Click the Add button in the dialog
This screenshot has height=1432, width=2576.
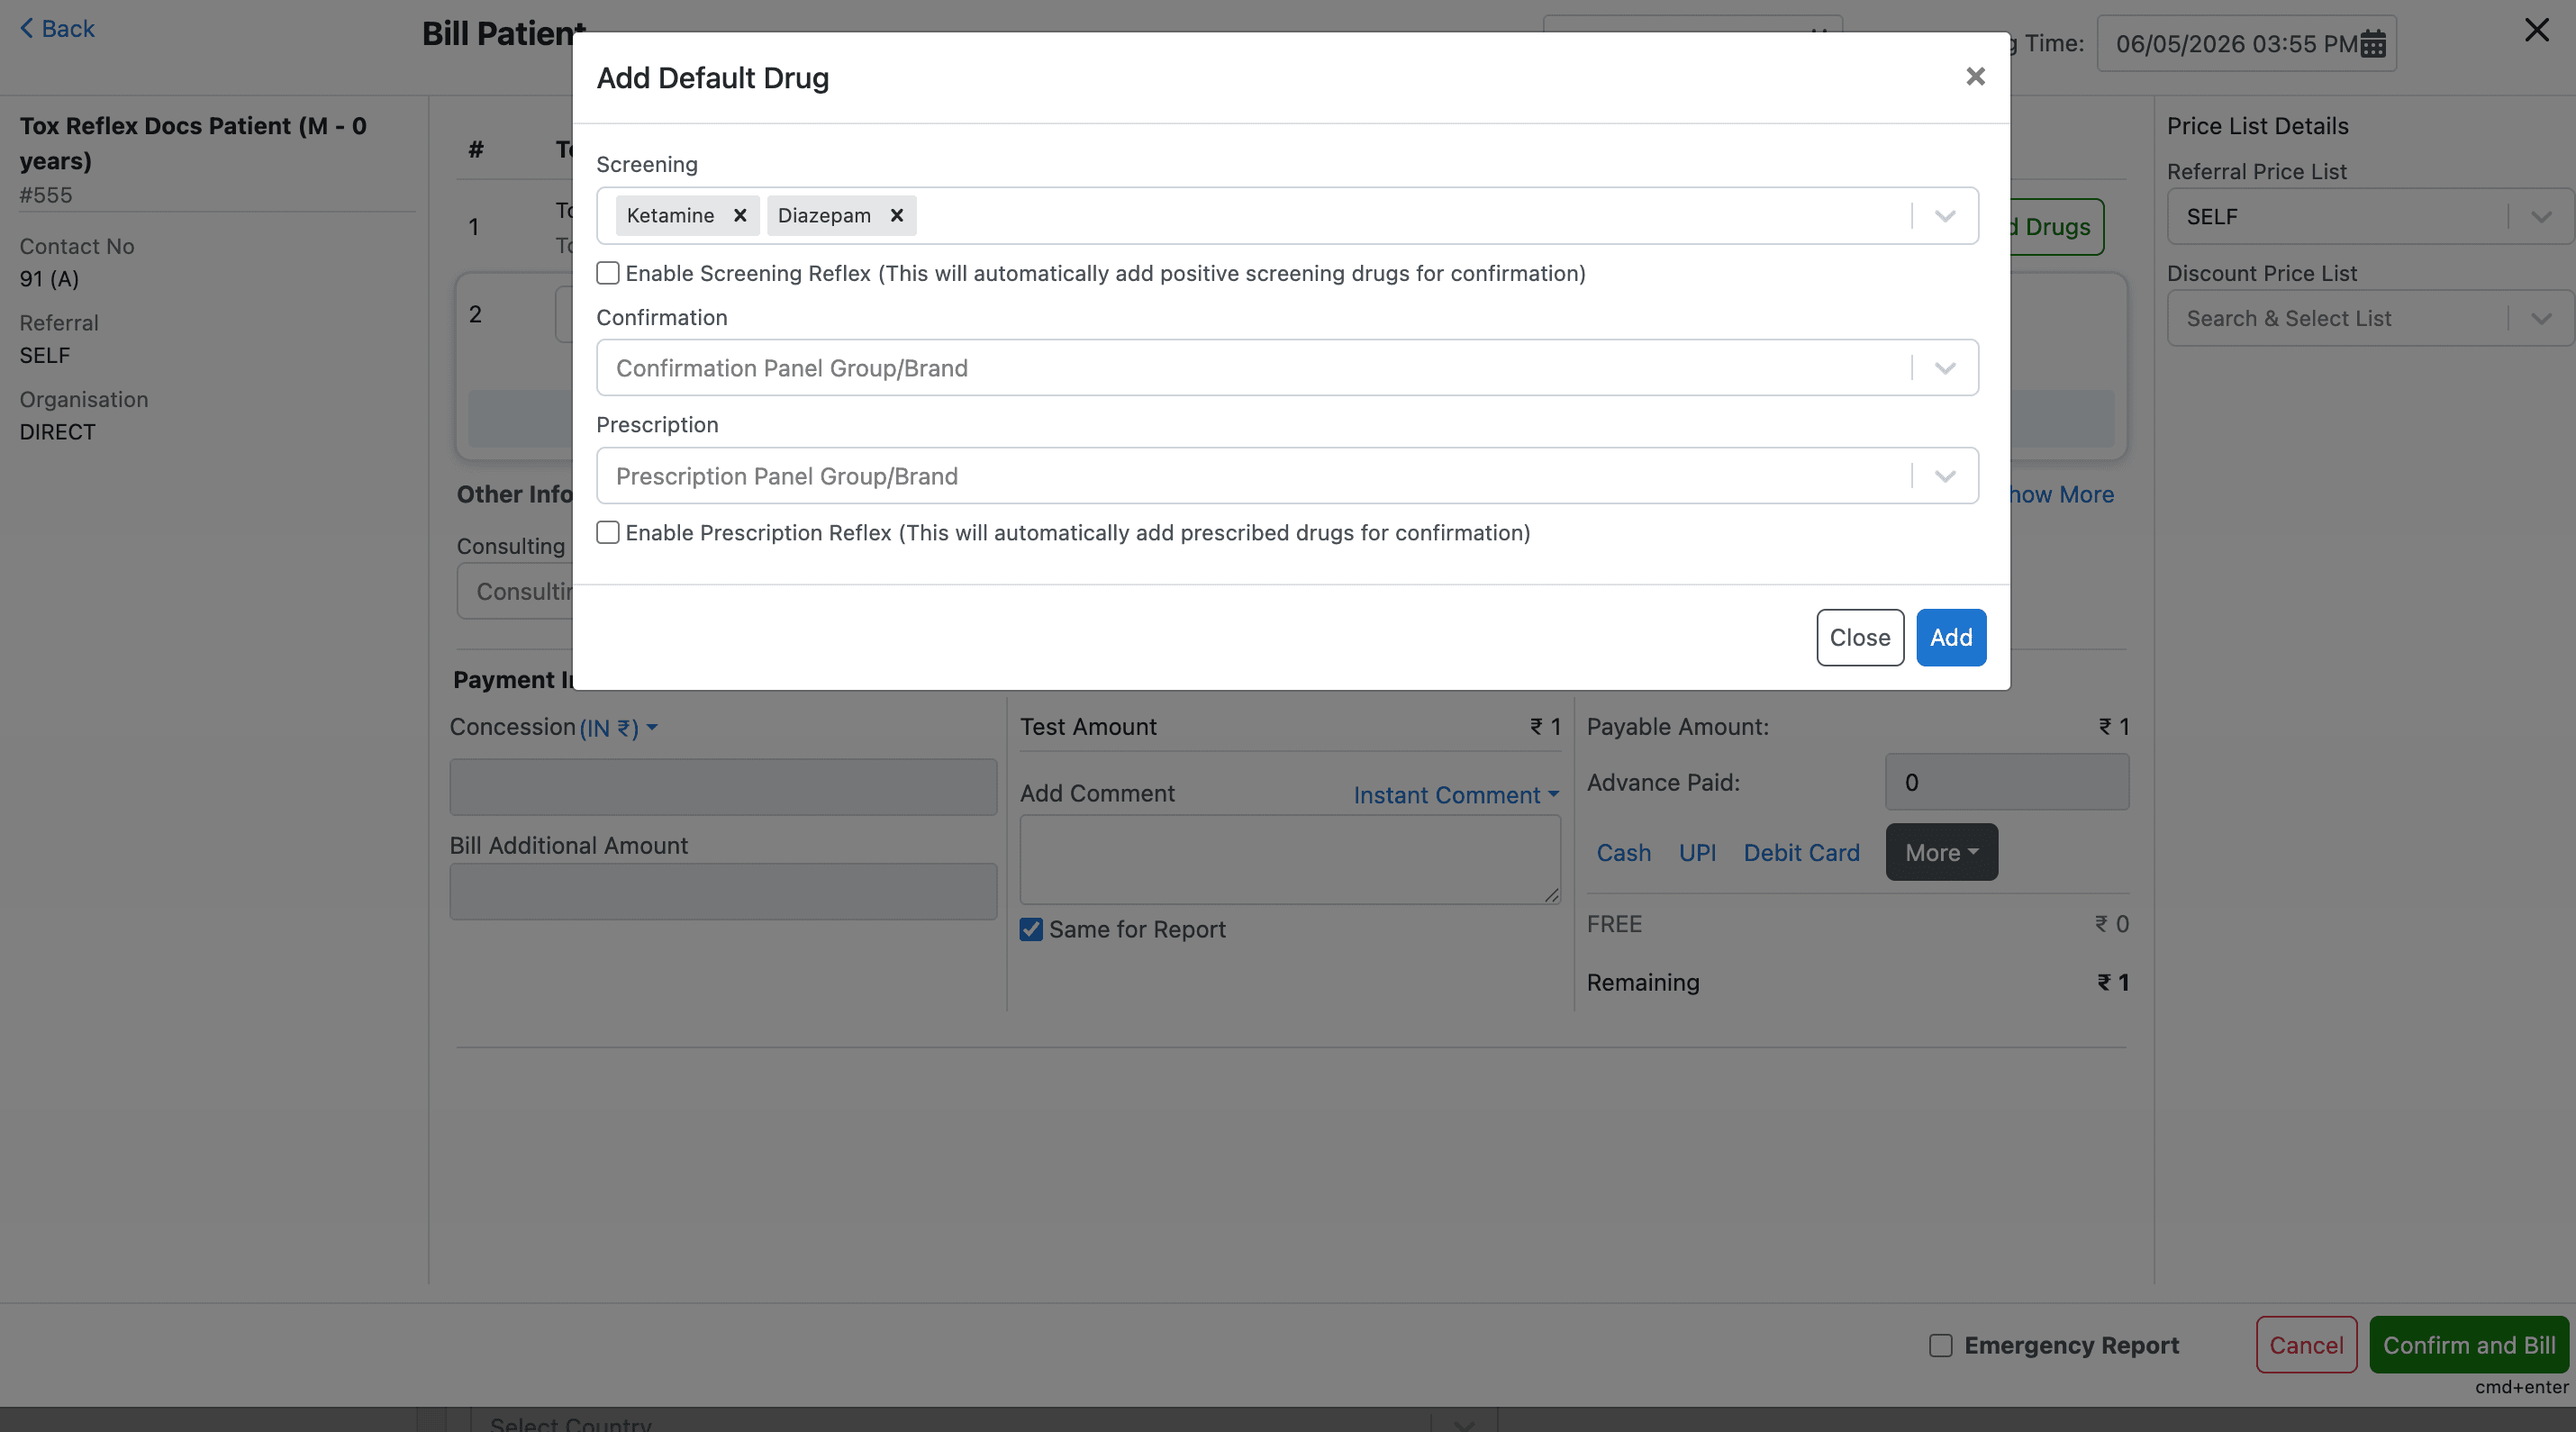click(x=1951, y=638)
